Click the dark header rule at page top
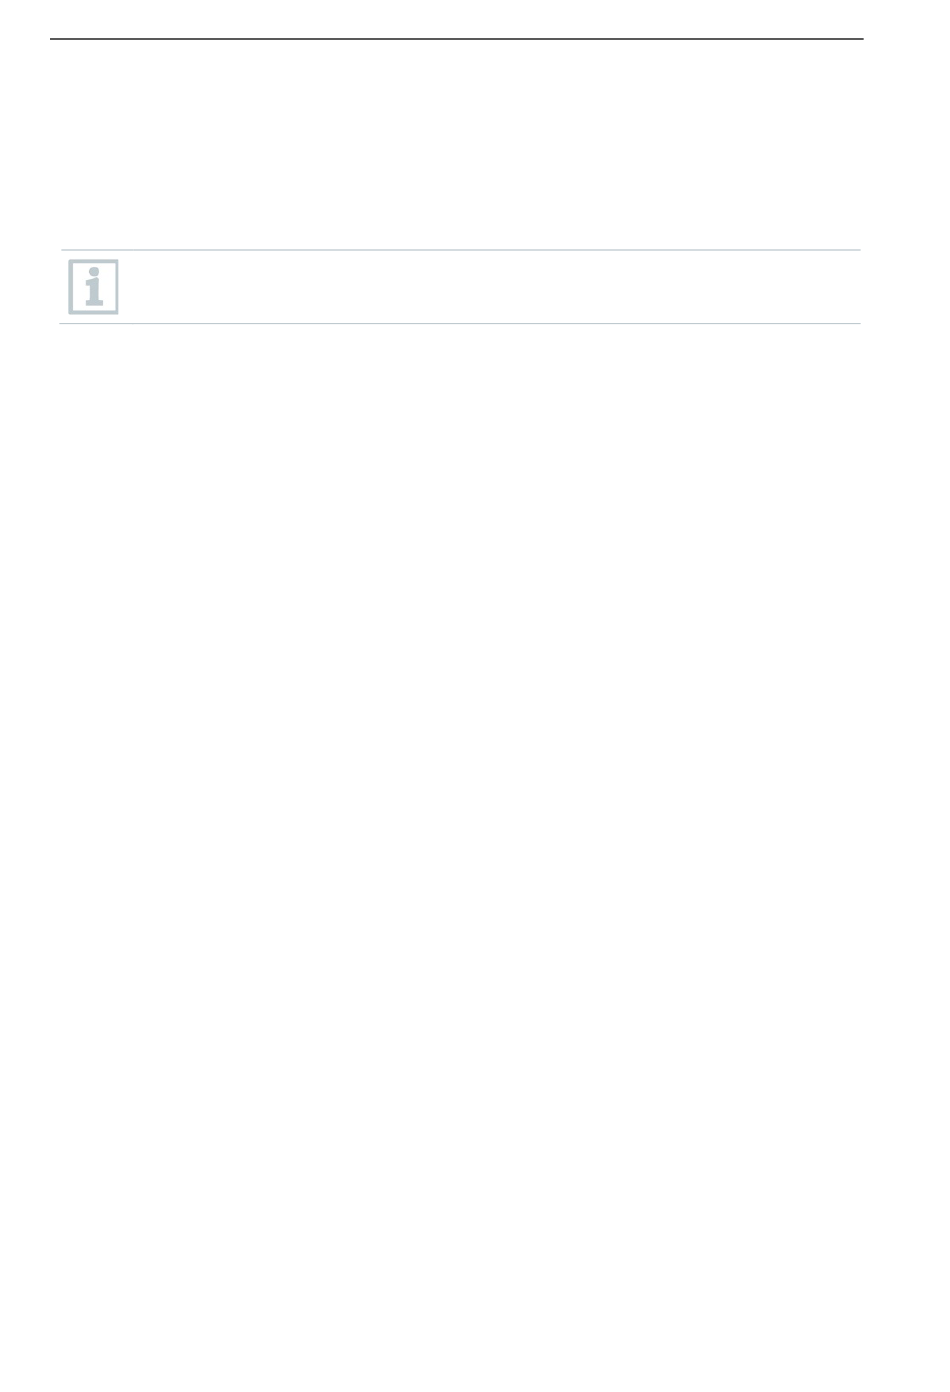The height and width of the screenshot is (1392, 950). 457,39
